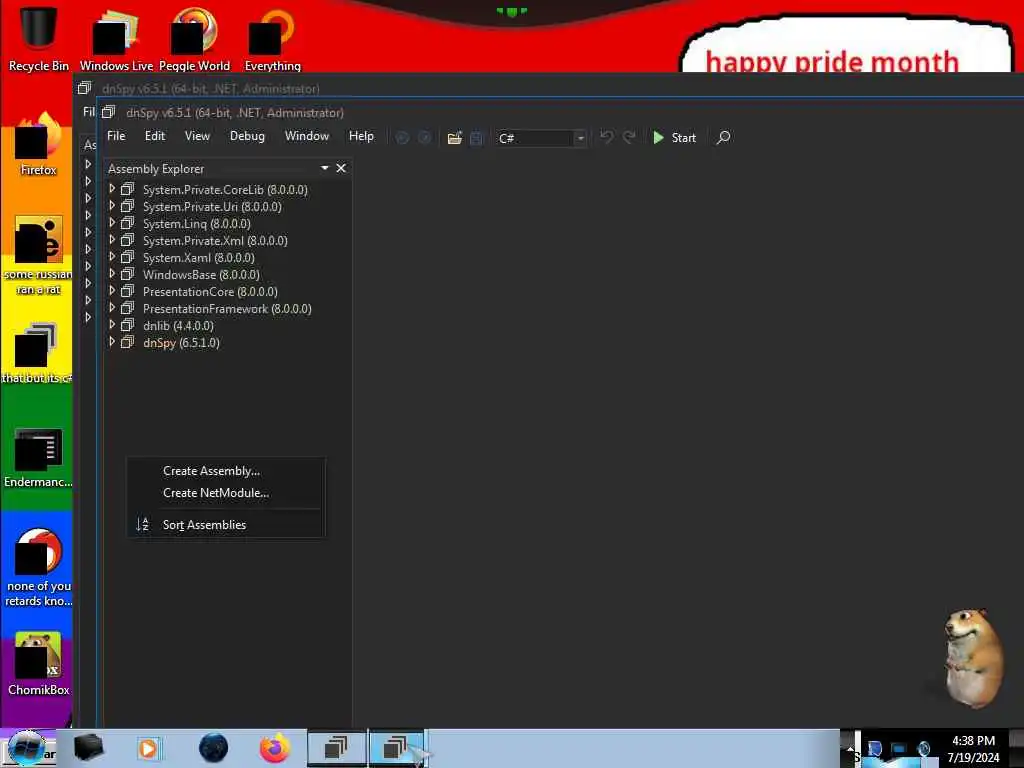Open the Edit menu

tap(155, 136)
